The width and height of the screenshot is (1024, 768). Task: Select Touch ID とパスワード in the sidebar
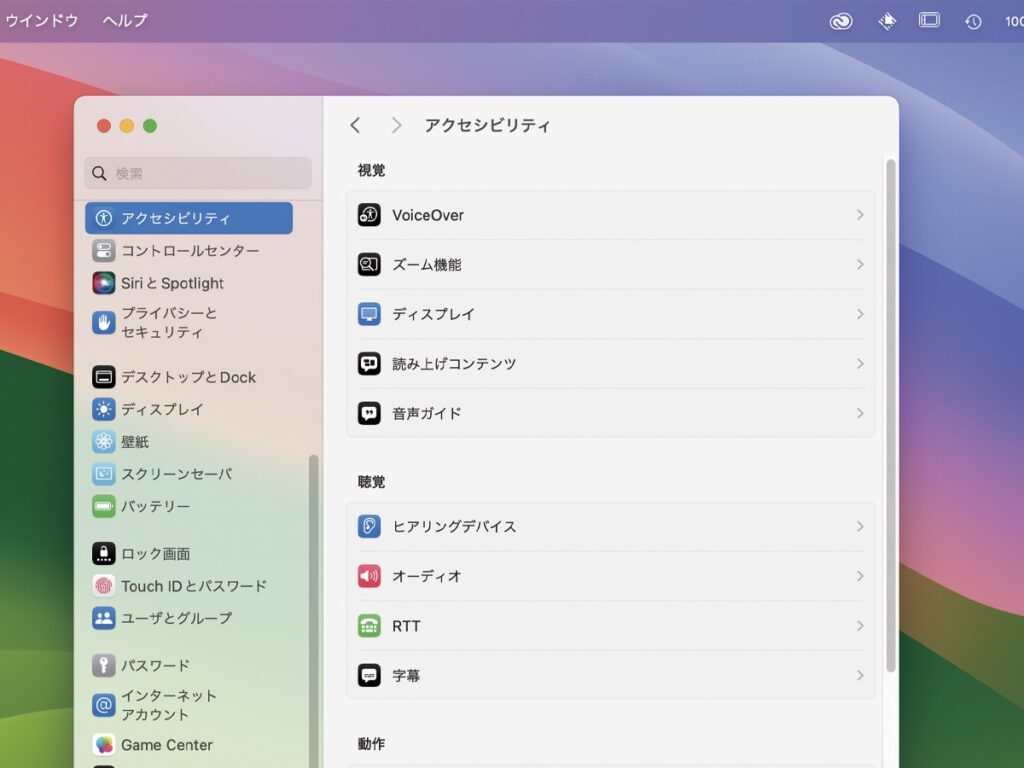(189, 586)
